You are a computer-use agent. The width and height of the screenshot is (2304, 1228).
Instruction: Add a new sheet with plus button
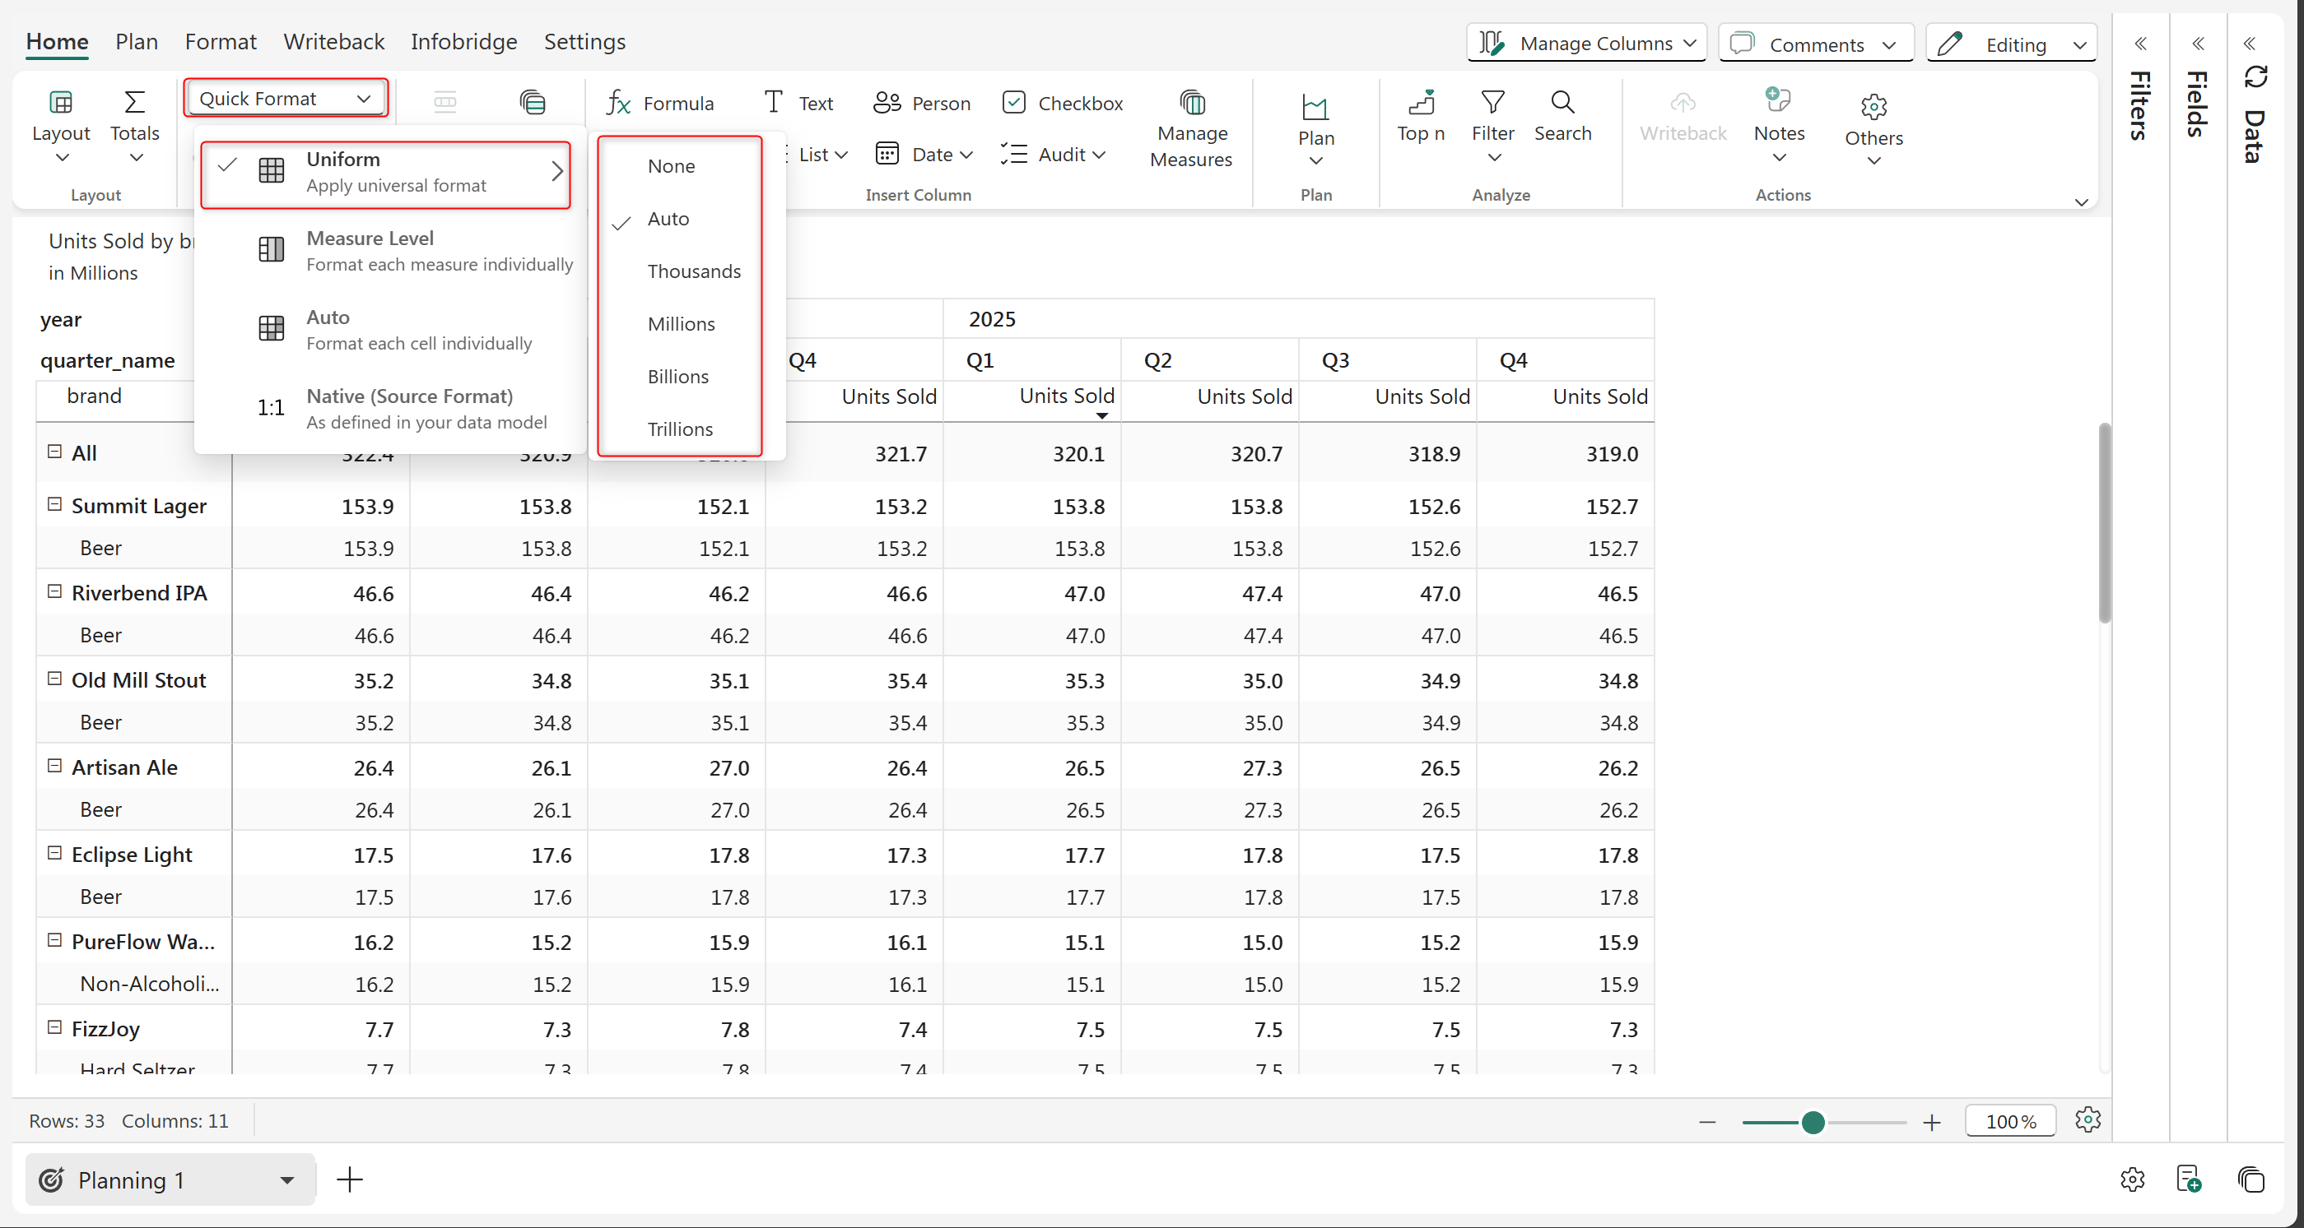[x=349, y=1180]
